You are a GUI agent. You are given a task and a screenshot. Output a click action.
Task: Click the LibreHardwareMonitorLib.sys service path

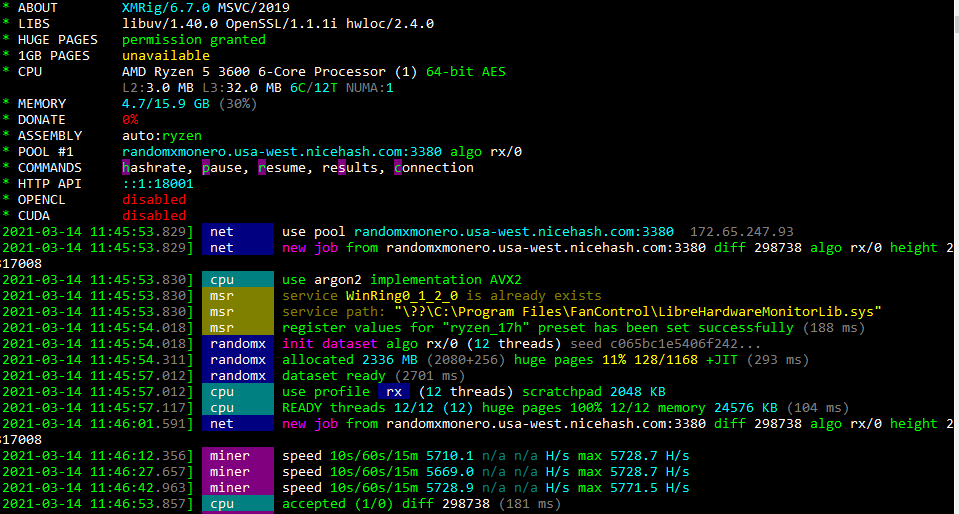638,311
